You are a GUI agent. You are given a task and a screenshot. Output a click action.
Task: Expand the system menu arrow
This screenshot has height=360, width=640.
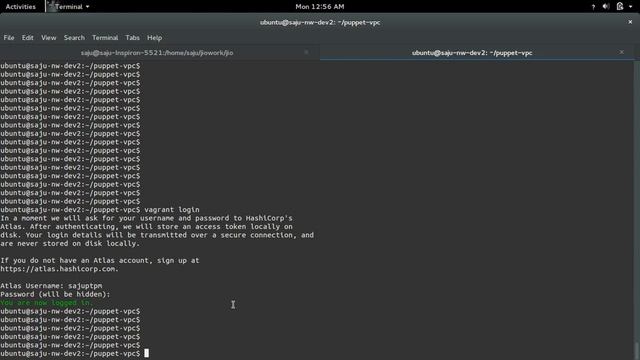coord(631,7)
